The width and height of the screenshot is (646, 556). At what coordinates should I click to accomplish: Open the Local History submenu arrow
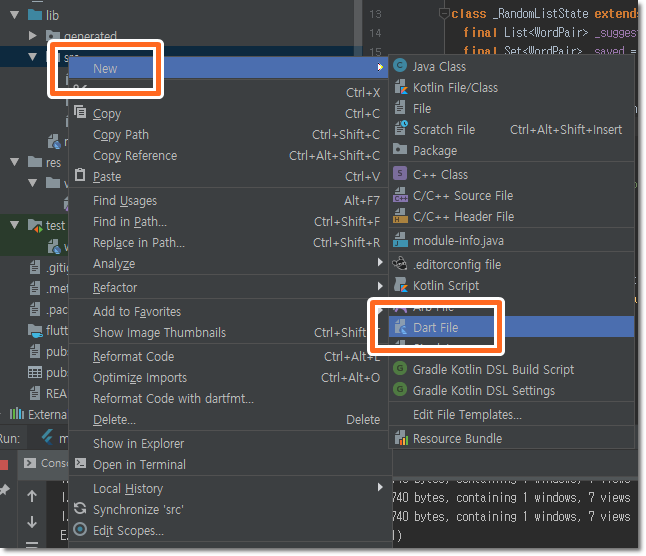(380, 487)
